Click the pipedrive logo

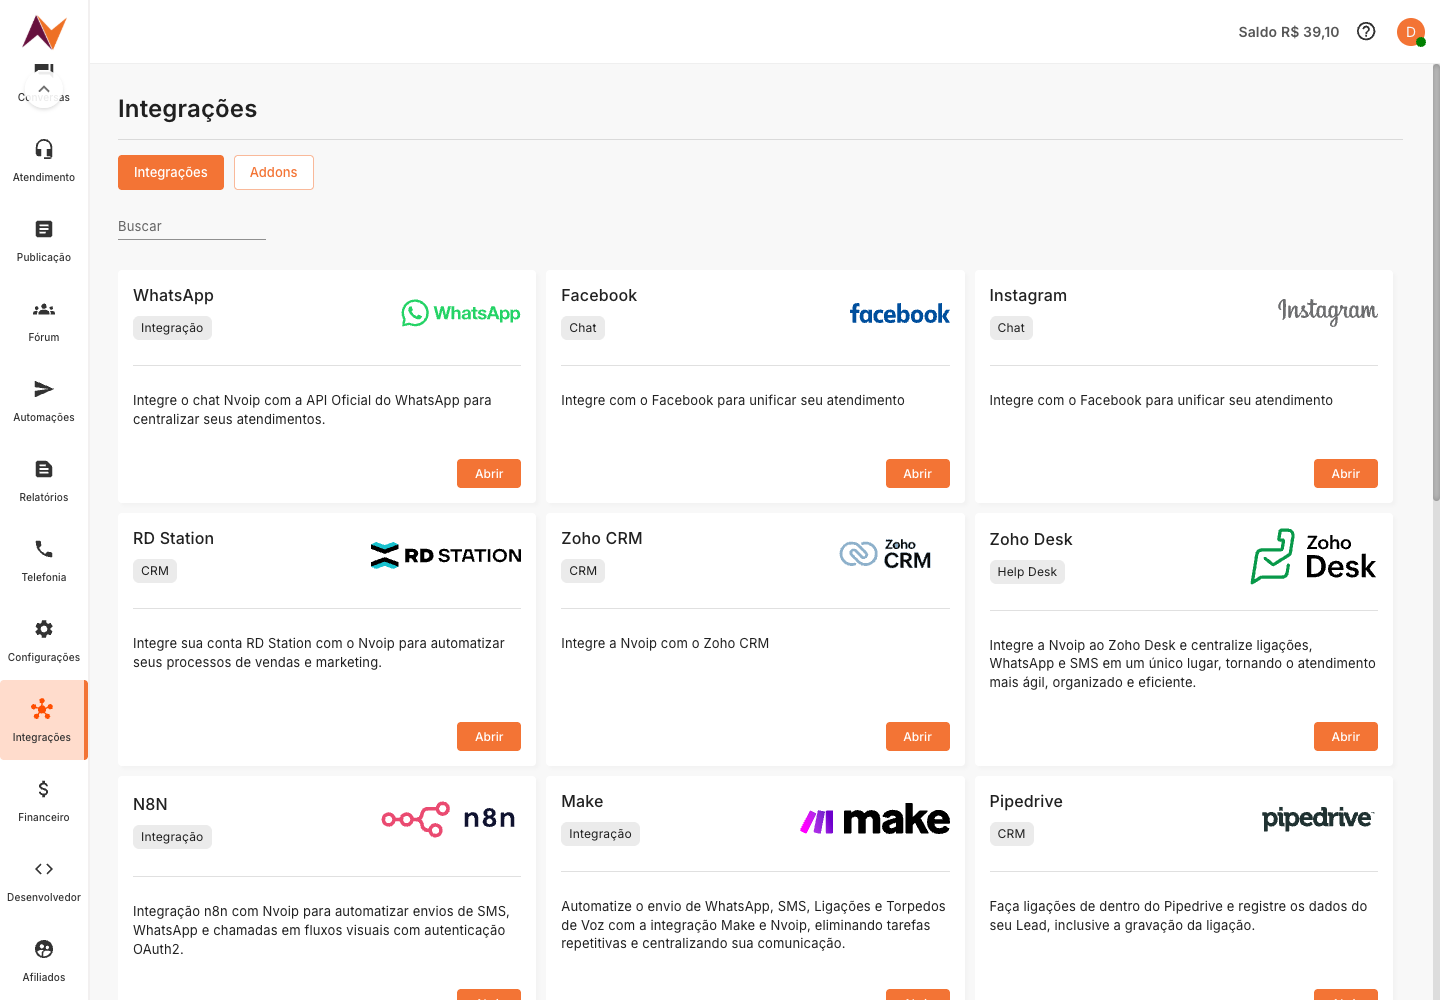coord(1318,819)
